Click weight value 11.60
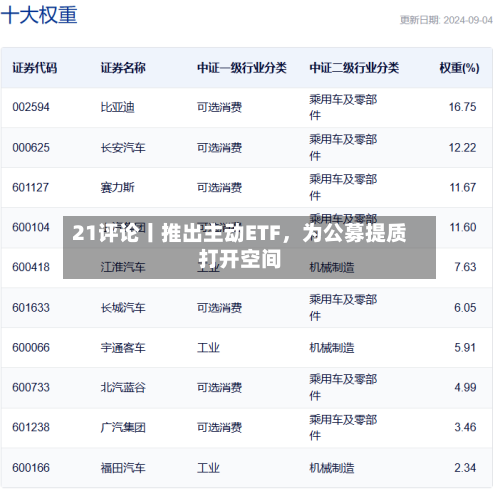500x496 pixels. tap(463, 227)
